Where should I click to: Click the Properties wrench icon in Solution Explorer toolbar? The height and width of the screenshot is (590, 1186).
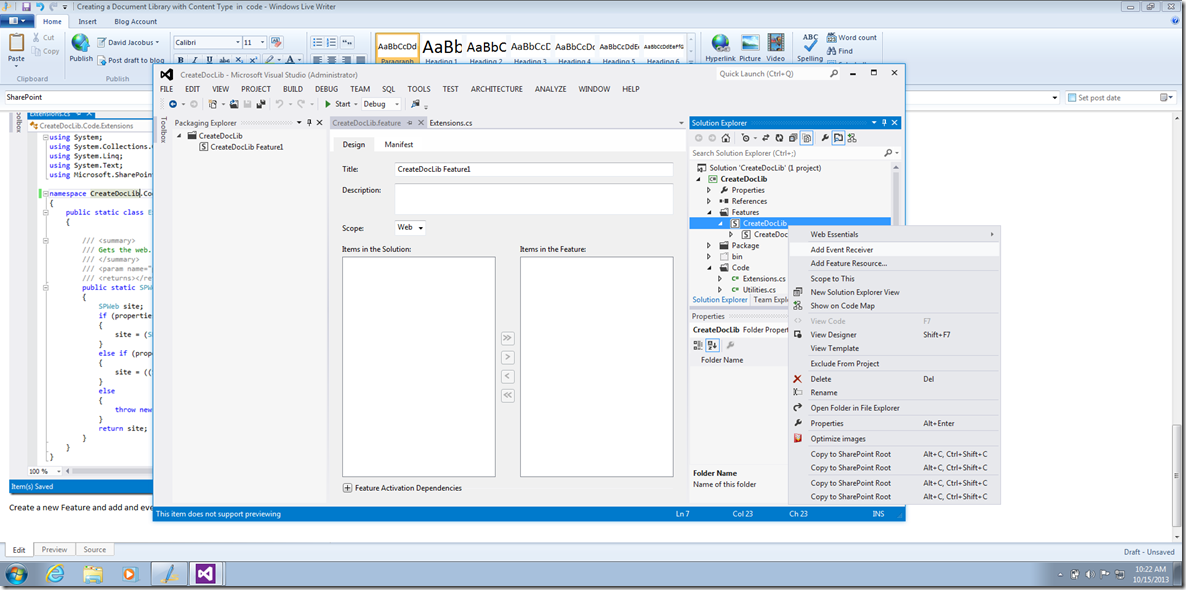(x=824, y=138)
